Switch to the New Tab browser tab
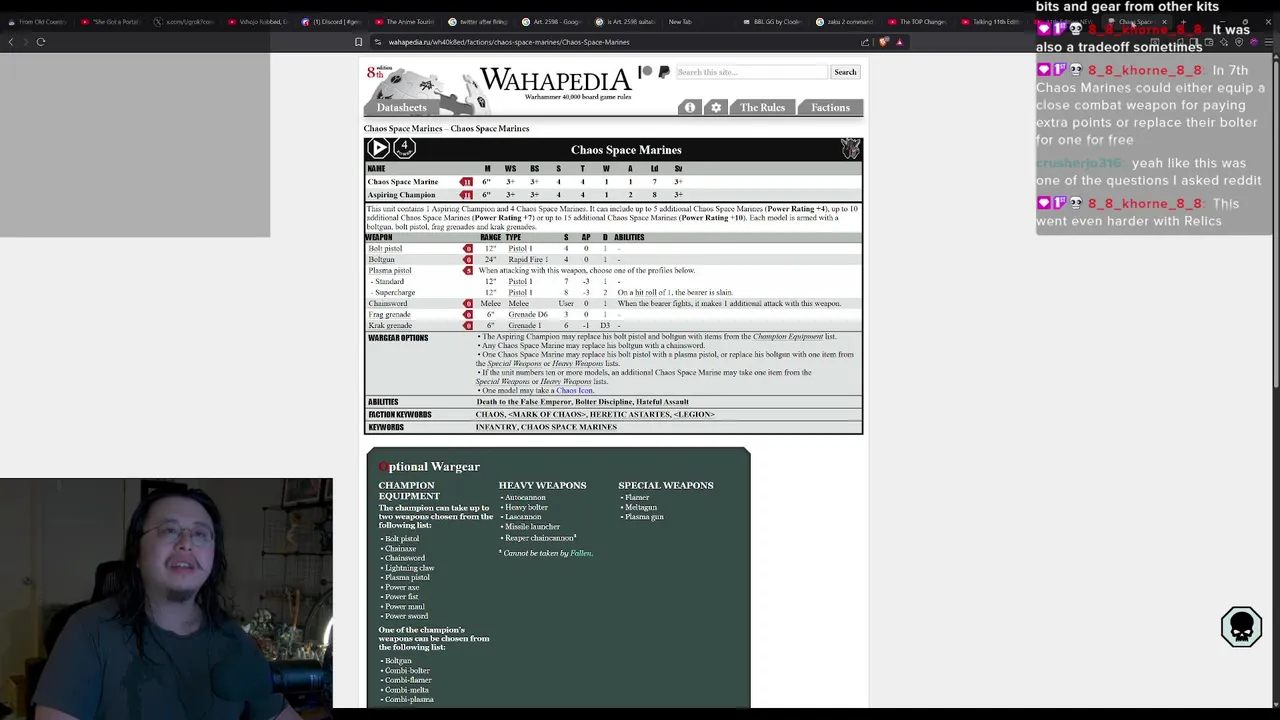 pos(680,21)
